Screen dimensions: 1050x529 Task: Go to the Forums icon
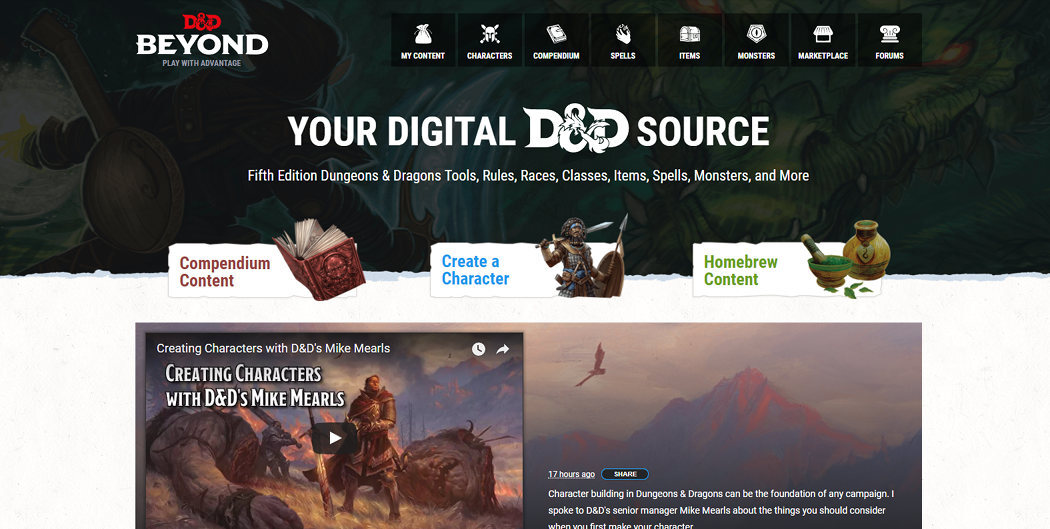pyautogui.click(x=889, y=34)
